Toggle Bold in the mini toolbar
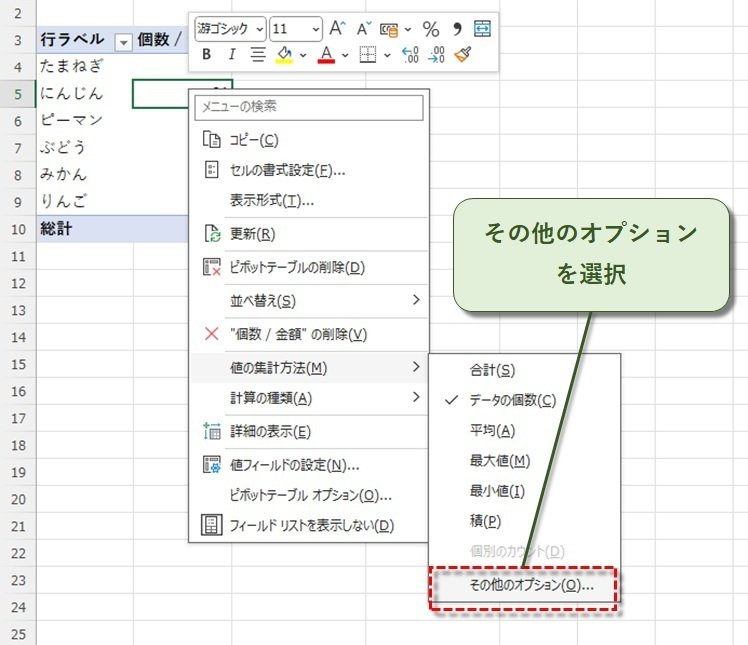The width and height of the screenshot is (748, 645). (206, 54)
